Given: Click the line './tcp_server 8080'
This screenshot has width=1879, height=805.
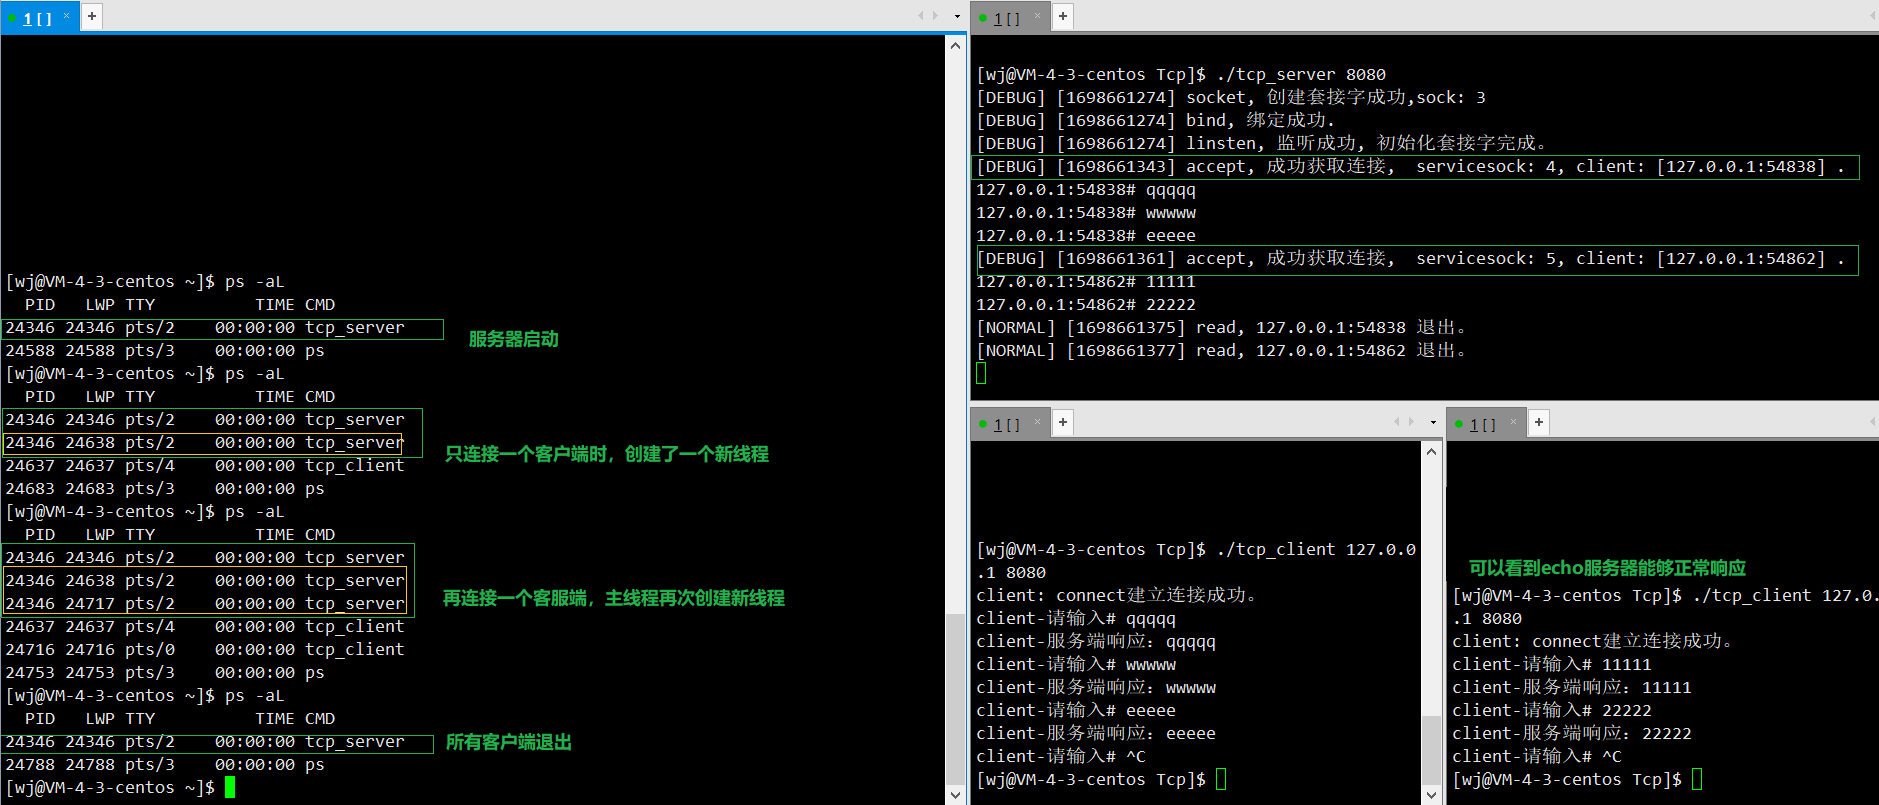Looking at the screenshot, I should pos(1181,74).
